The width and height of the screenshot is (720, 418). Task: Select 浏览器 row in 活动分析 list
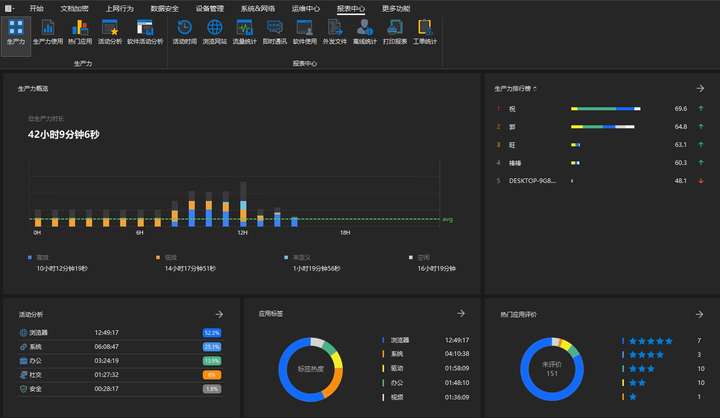121,332
